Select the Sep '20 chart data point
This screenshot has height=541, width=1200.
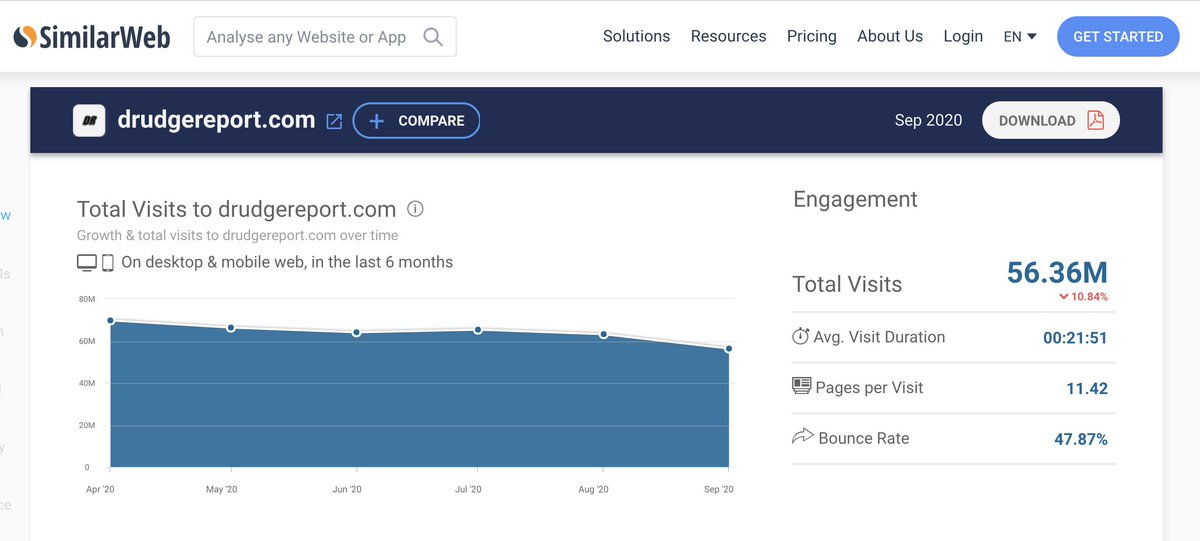coord(729,349)
